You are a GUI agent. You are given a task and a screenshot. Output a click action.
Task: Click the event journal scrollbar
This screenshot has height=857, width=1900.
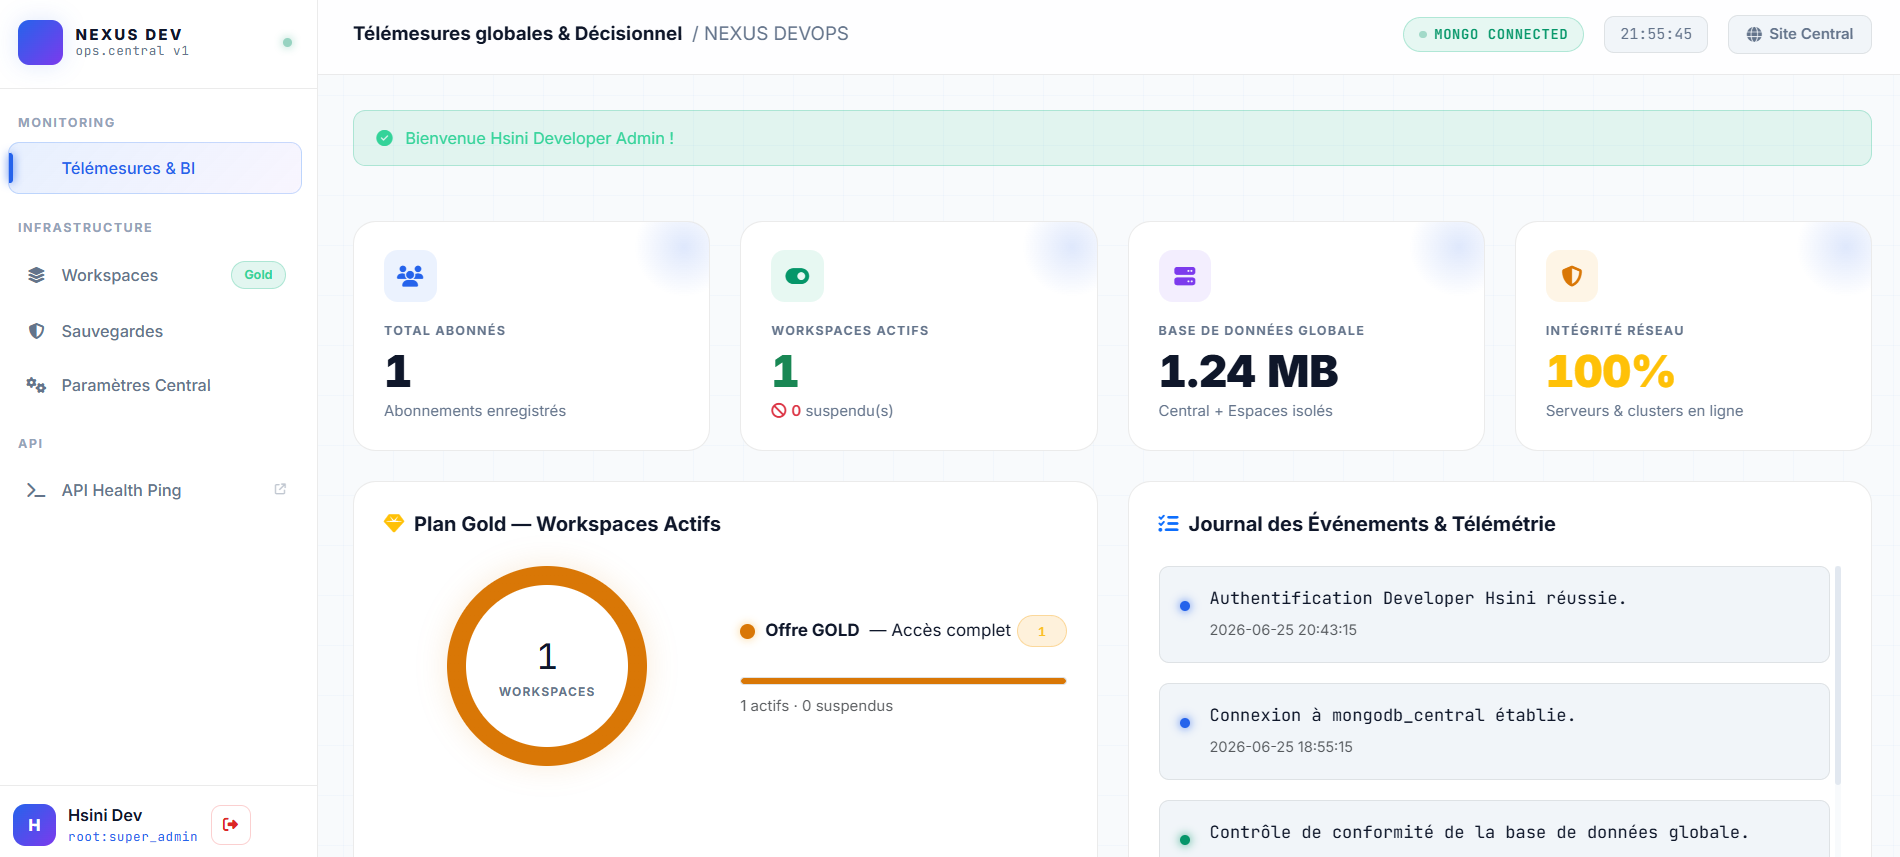pyautogui.click(x=1838, y=675)
